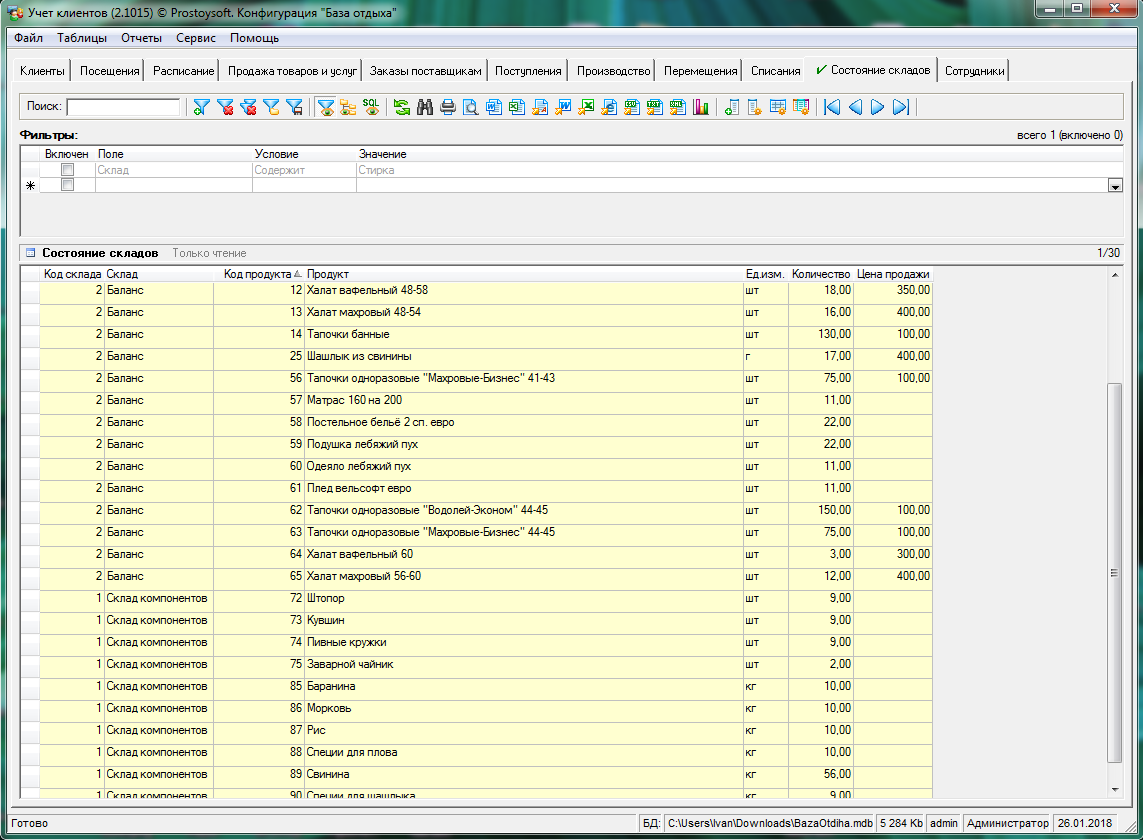Click the binoculars find icon
Screen dimensions: 1143x840
pos(424,107)
